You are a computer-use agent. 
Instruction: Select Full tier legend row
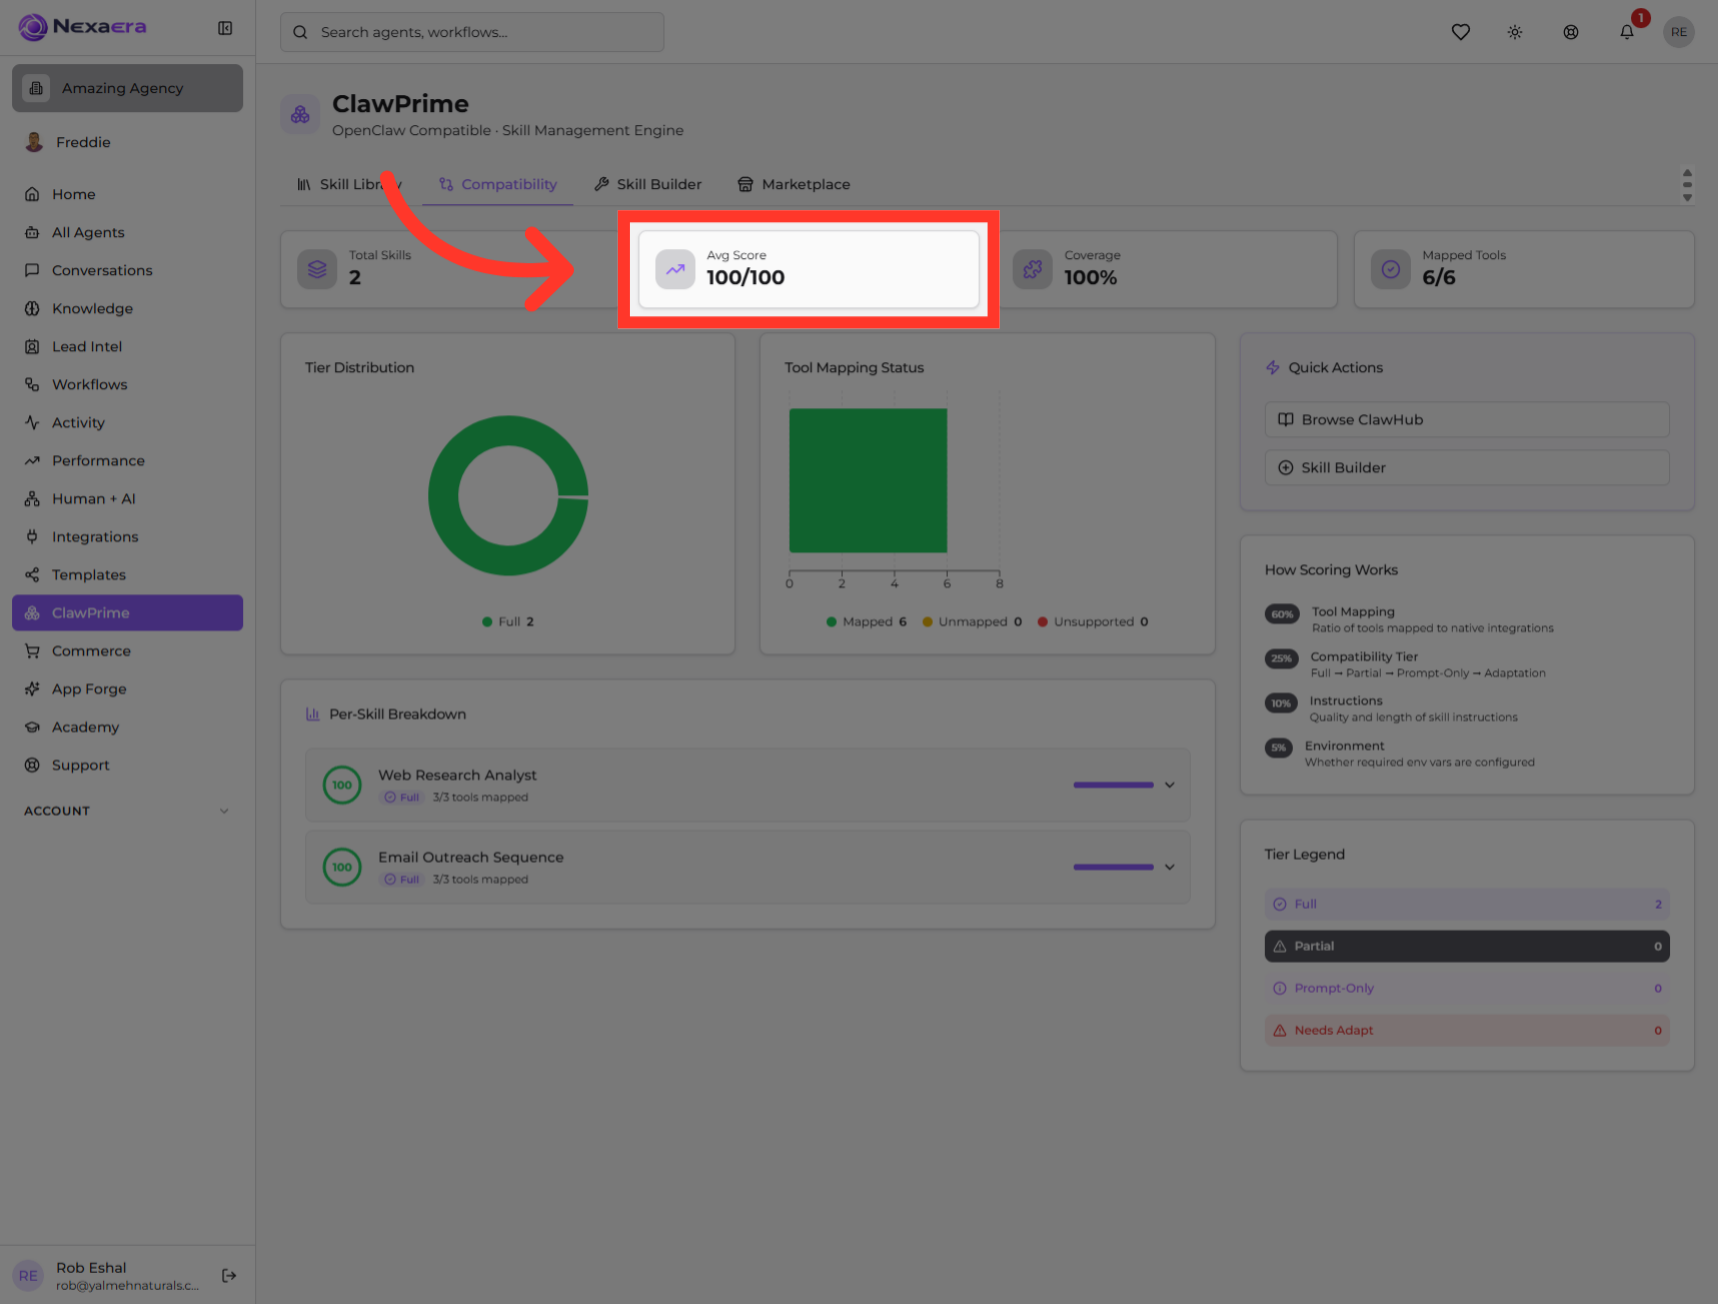pos(1467,904)
